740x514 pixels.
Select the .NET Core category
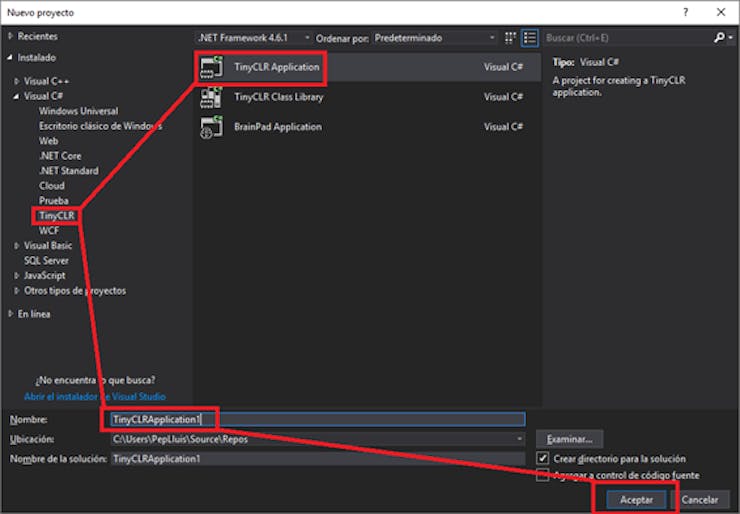(x=60, y=156)
